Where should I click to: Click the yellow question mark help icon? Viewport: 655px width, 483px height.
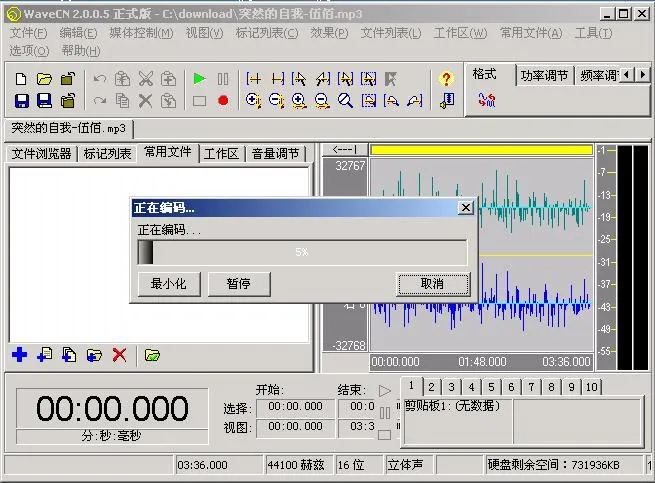tap(446, 79)
